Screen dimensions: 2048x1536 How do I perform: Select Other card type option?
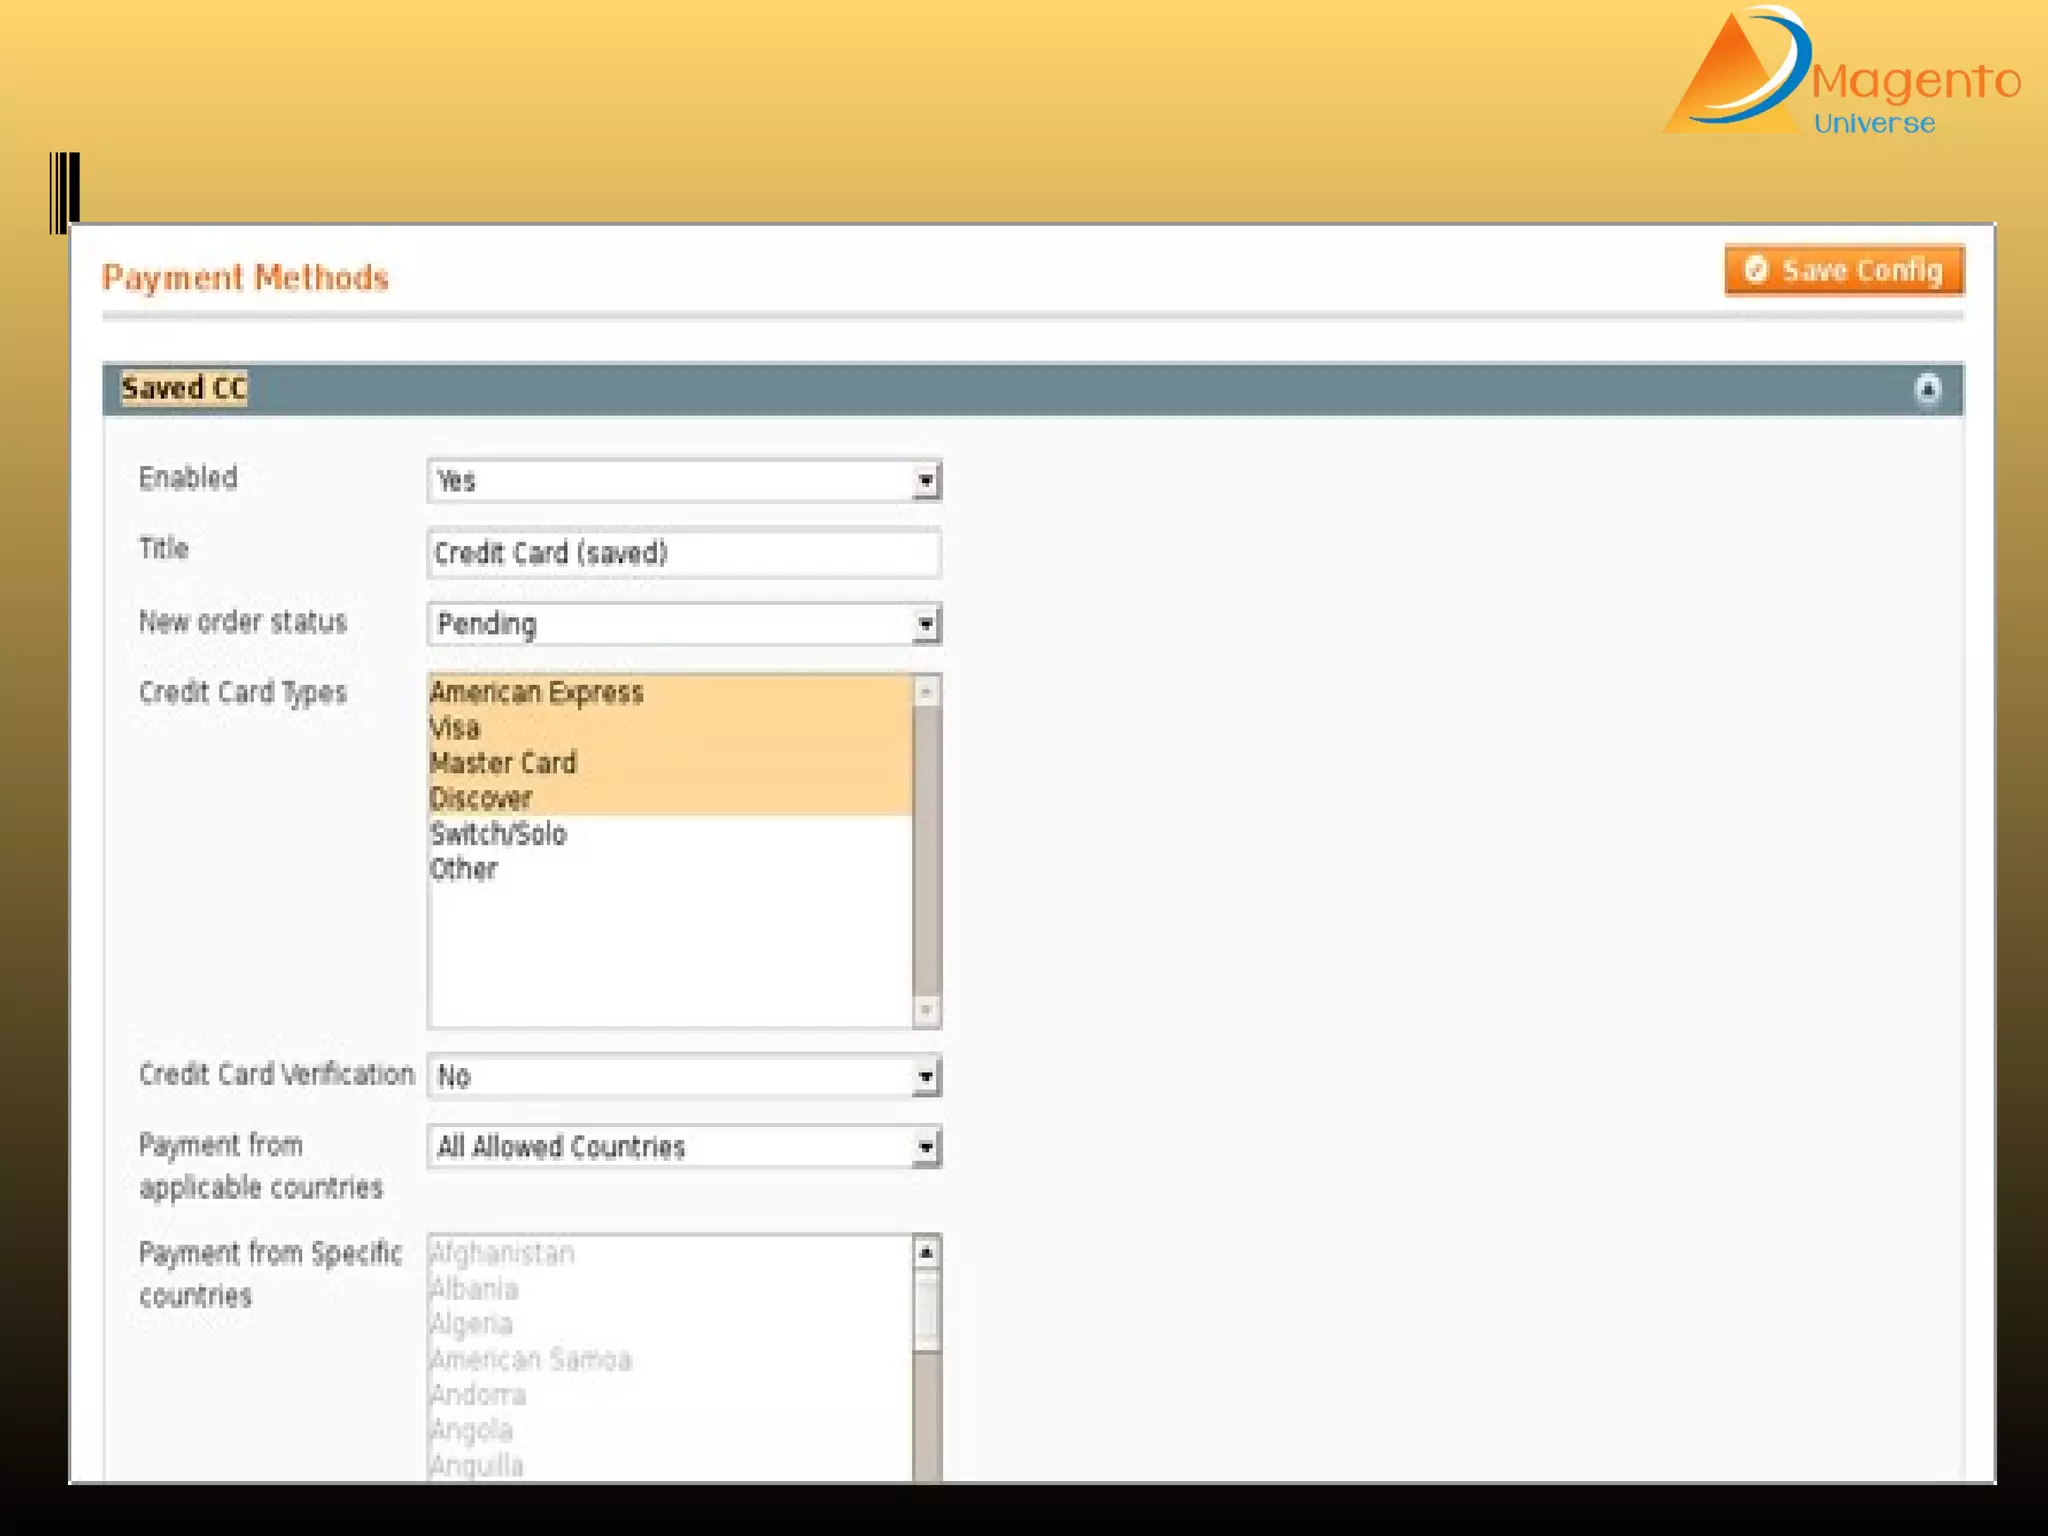click(x=464, y=869)
